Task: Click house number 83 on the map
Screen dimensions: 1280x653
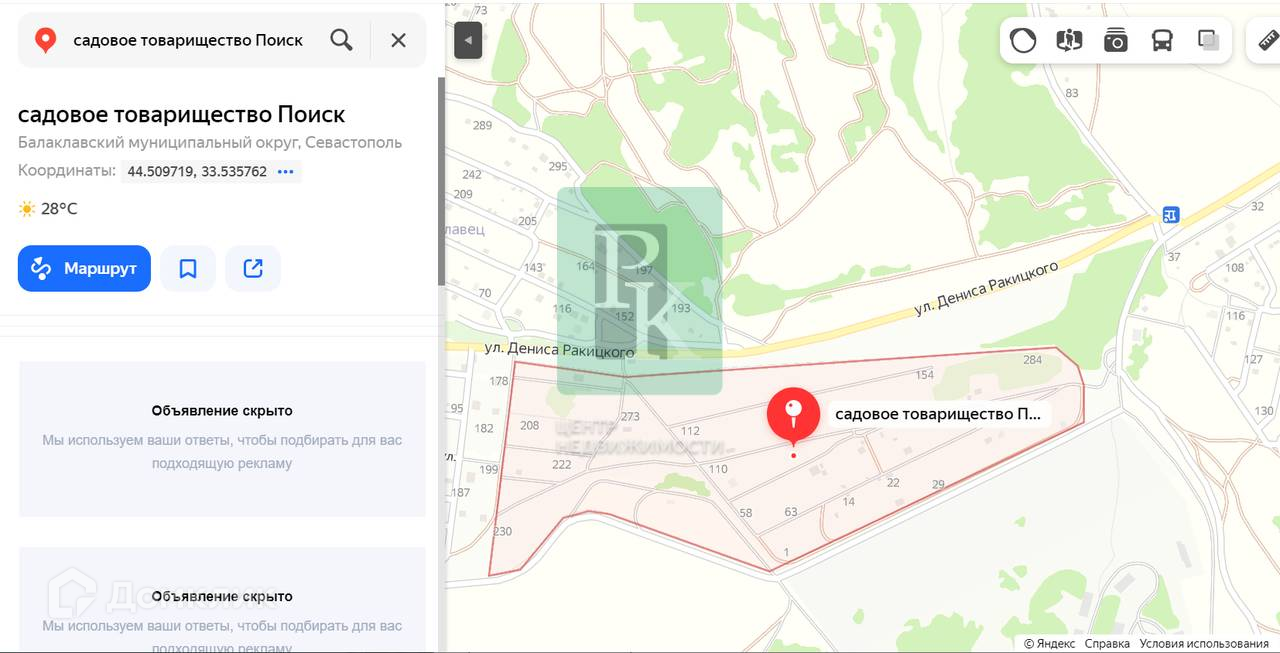Action: [1072, 93]
